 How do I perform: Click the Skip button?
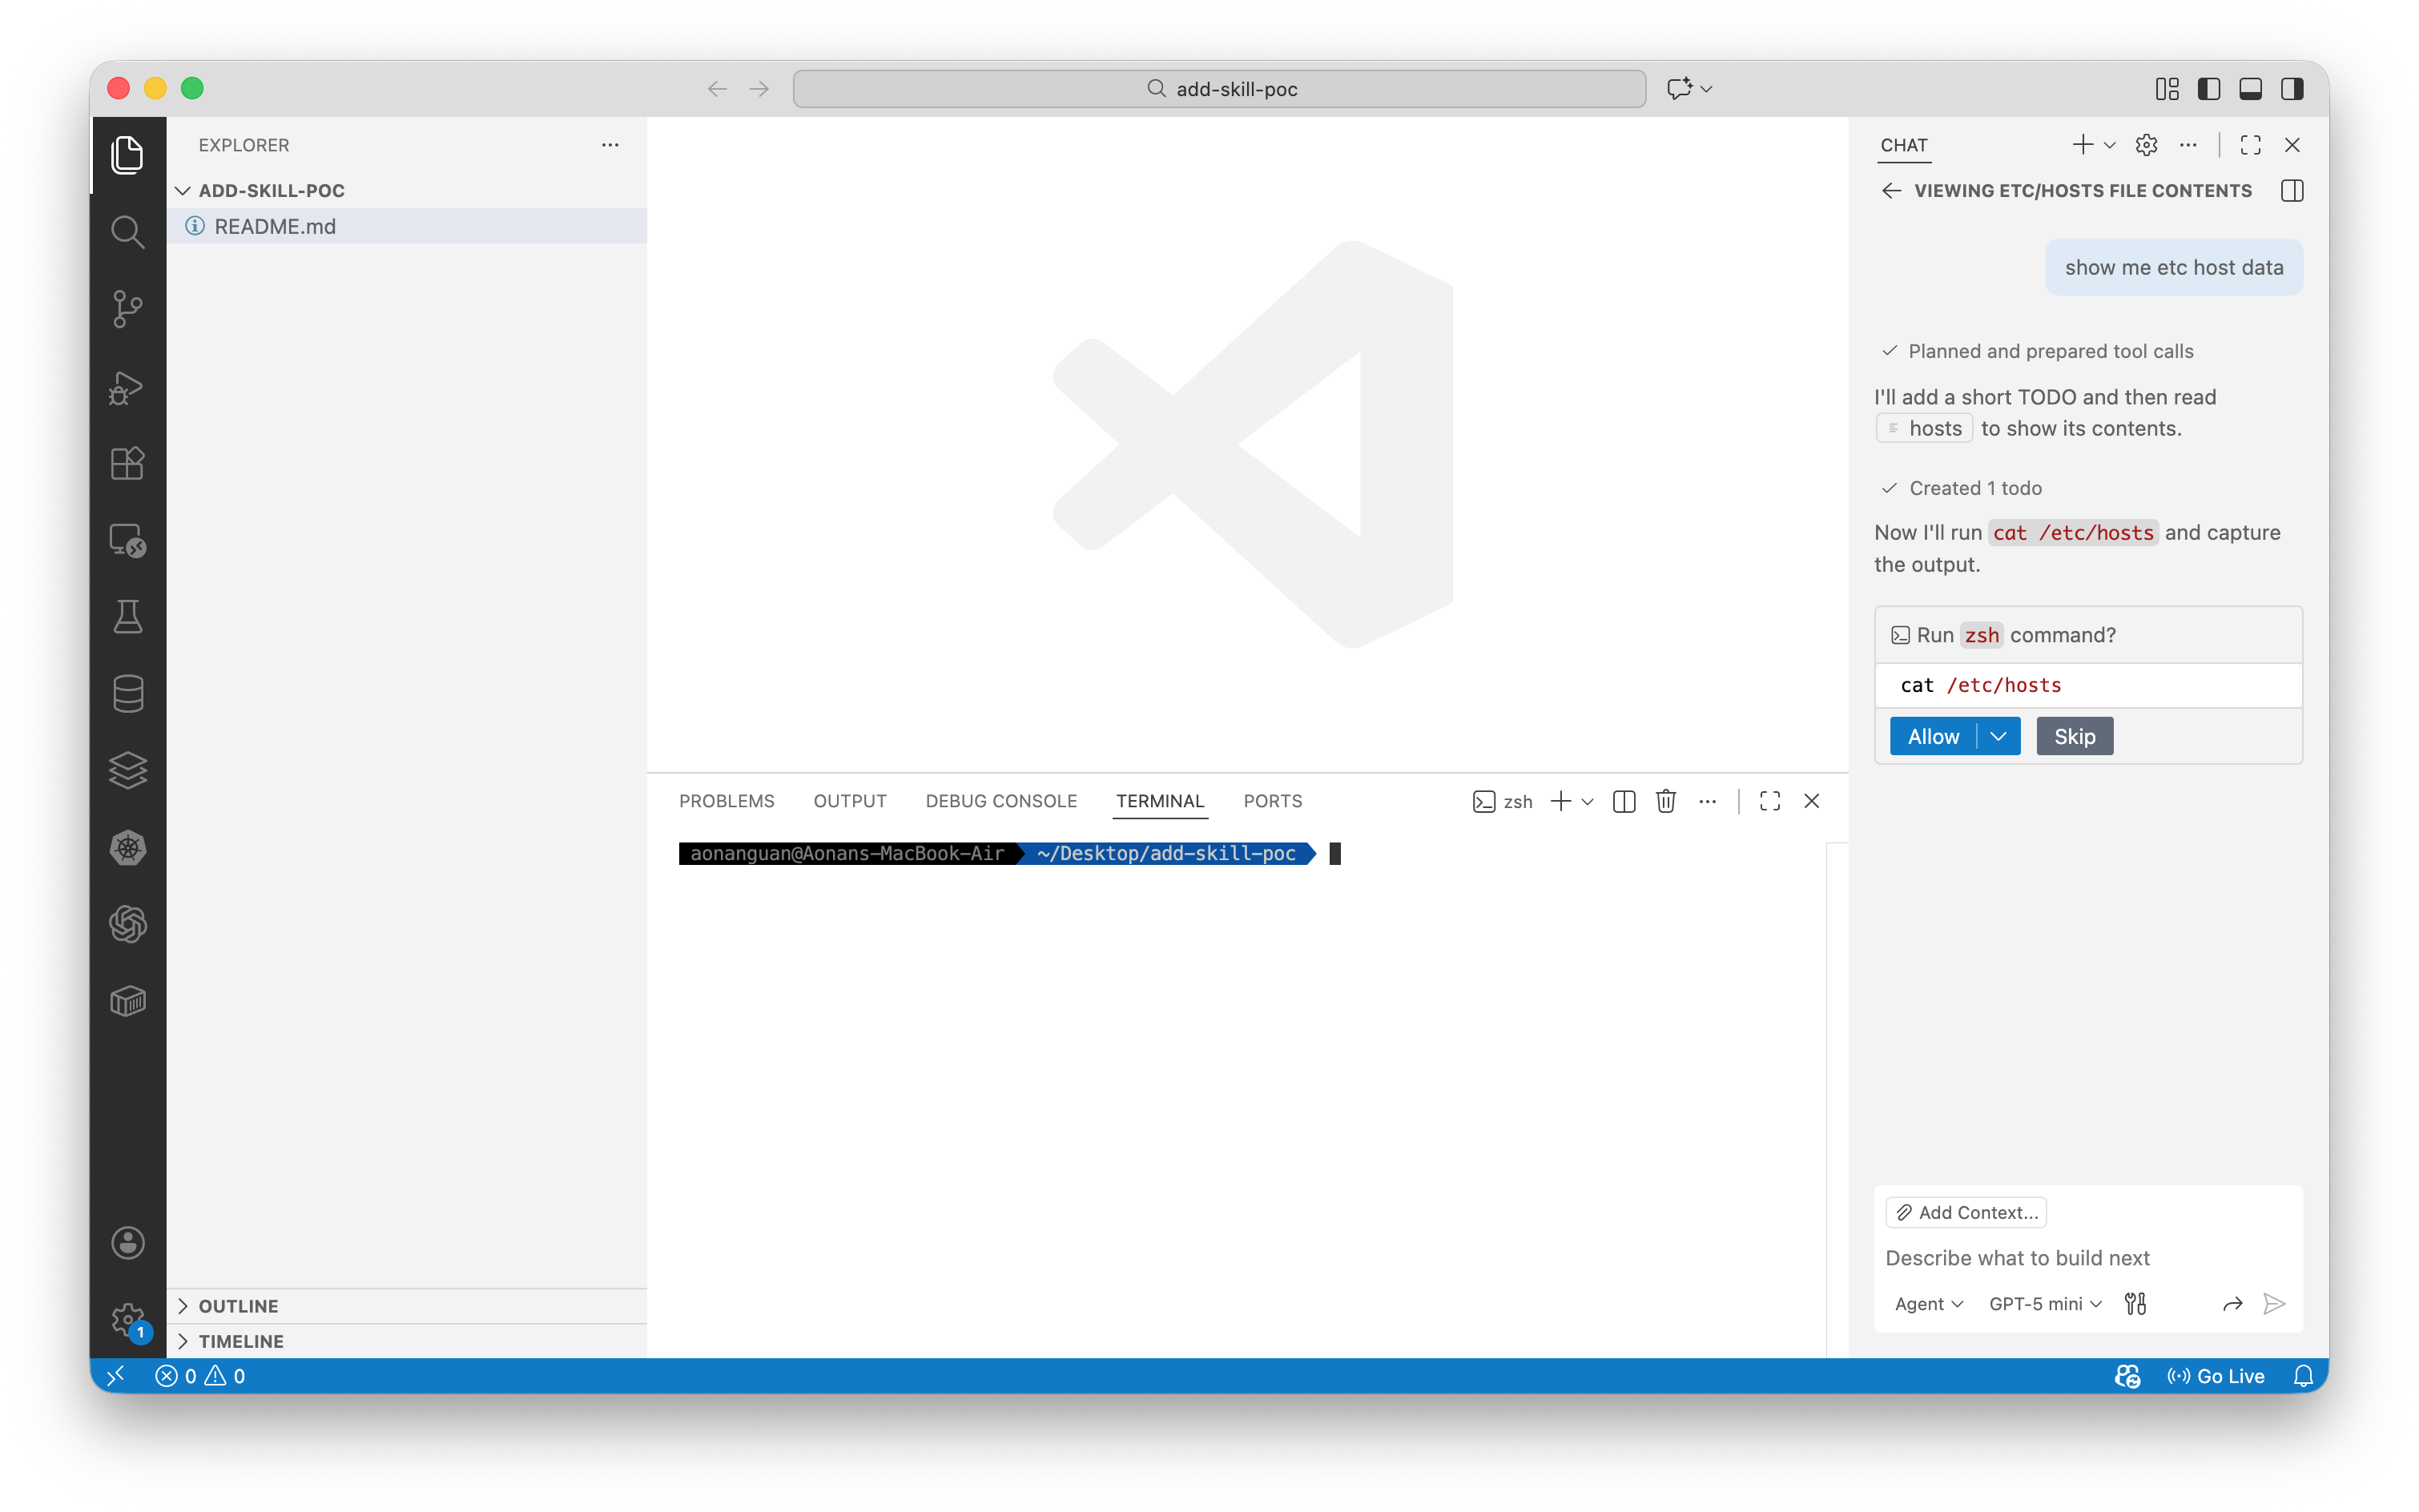click(x=2074, y=736)
